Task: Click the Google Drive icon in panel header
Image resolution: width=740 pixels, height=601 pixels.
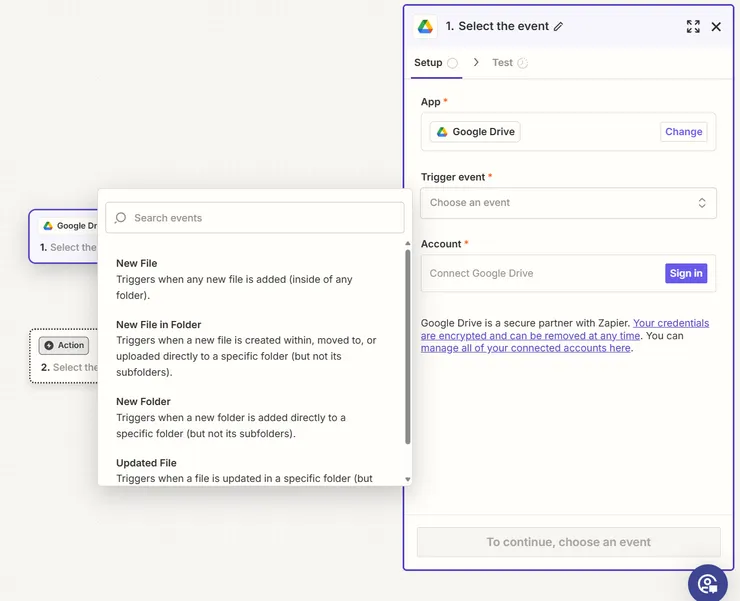Action: (425, 27)
